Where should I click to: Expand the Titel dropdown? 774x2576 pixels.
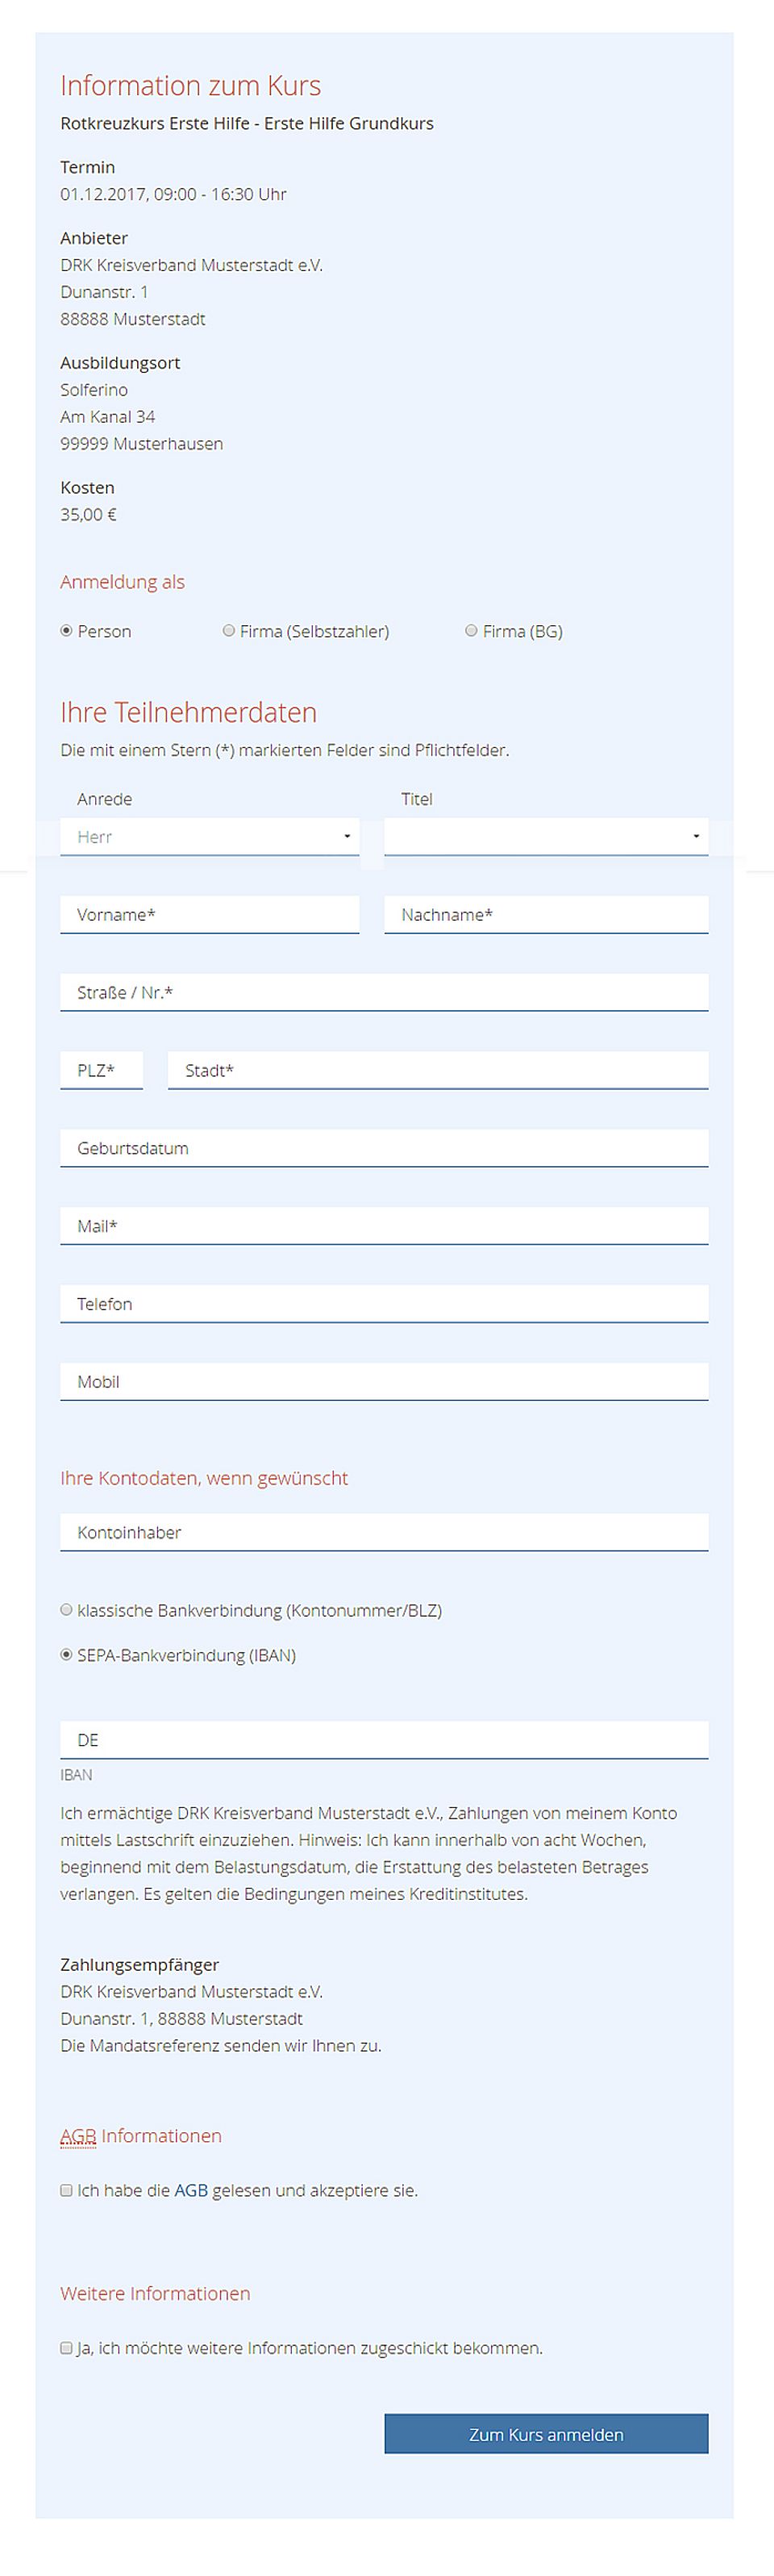546,837
